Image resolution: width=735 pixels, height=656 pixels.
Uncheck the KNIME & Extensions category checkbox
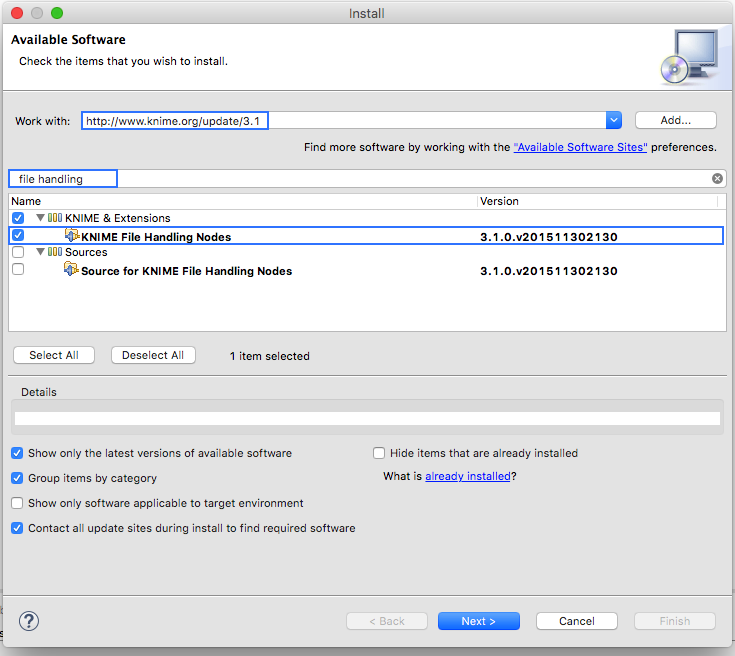pos(18,218)
